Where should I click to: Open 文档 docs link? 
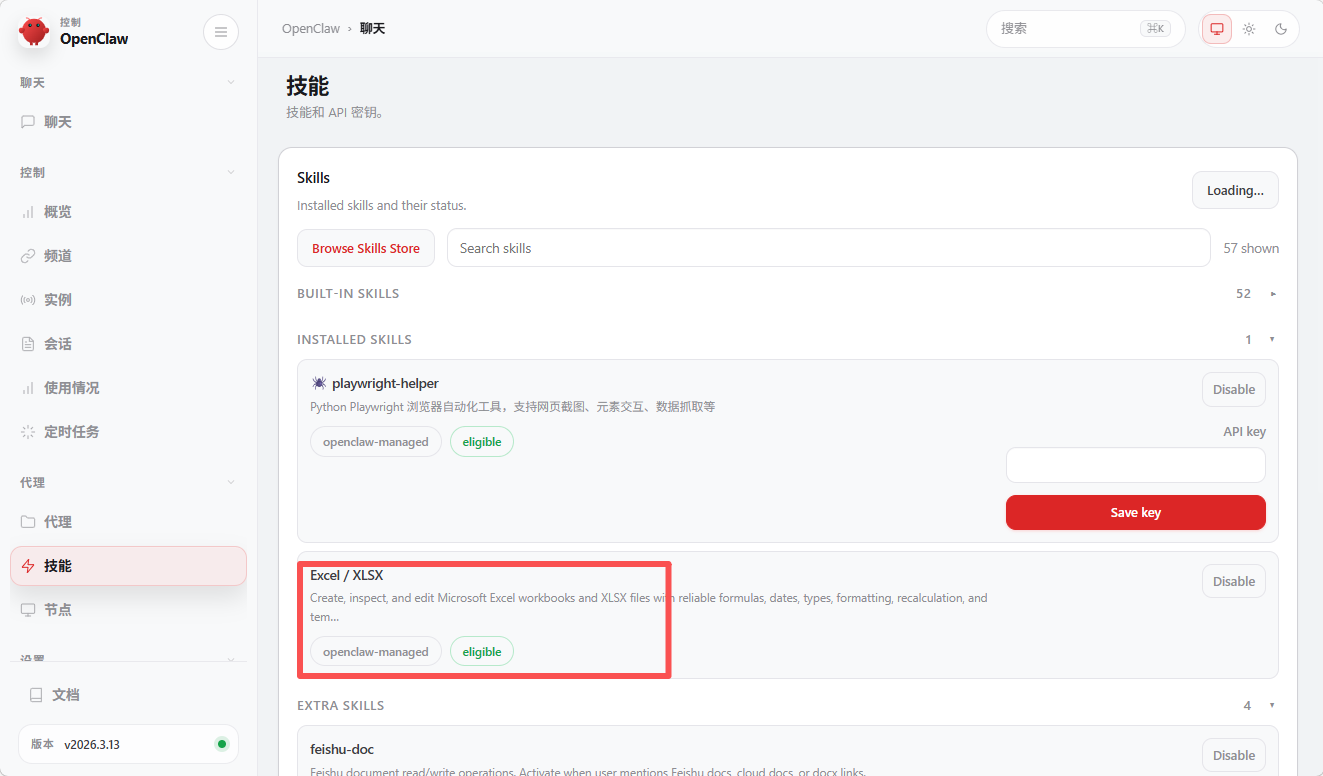pyautogui.click(x=66, y=695)
